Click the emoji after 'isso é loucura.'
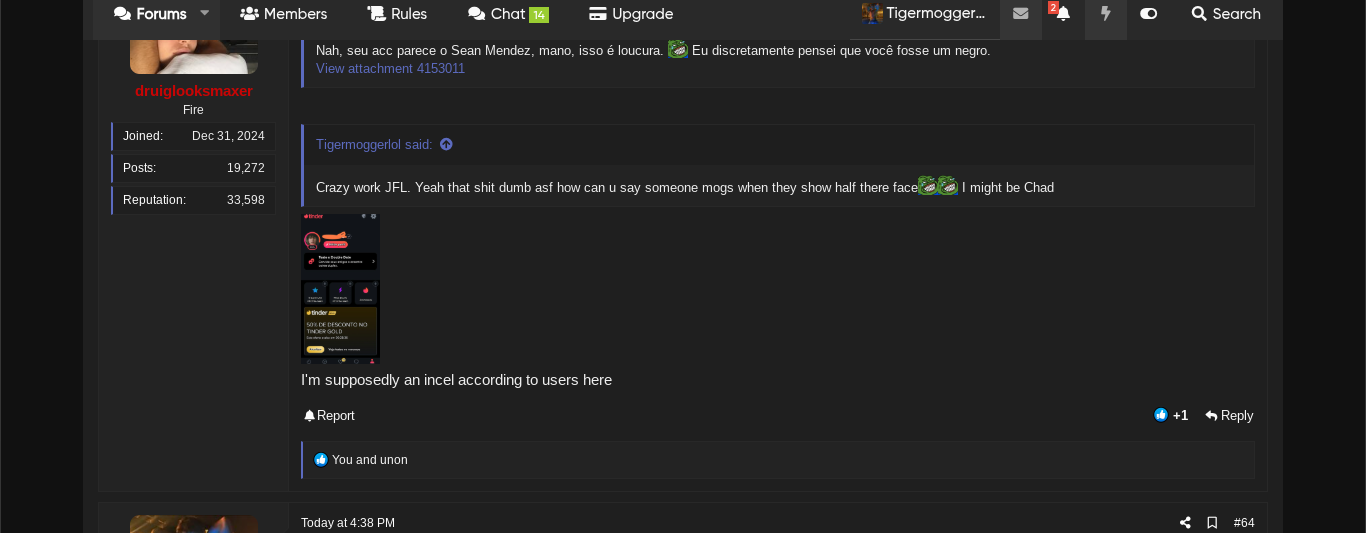Viewport: 1366px width, 533px height. click(678, 49)
